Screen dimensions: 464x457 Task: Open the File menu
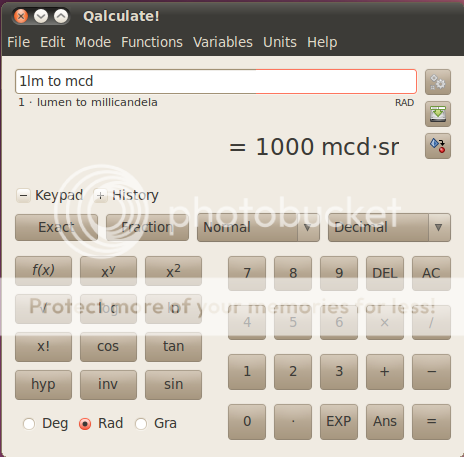tap(19, 42)
